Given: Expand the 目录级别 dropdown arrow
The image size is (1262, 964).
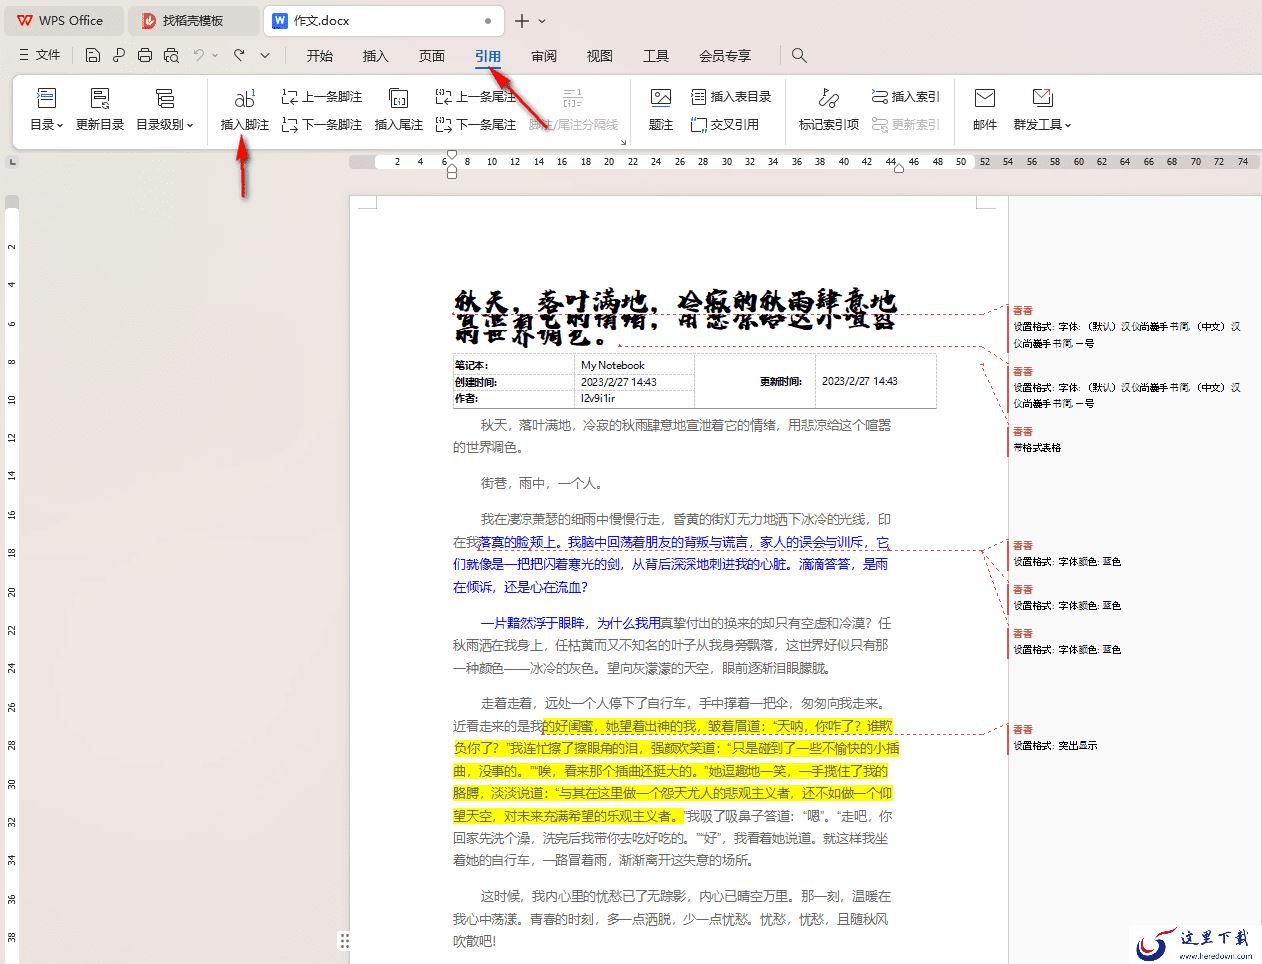Looking at the screenshot, I should tap(190, 125).
